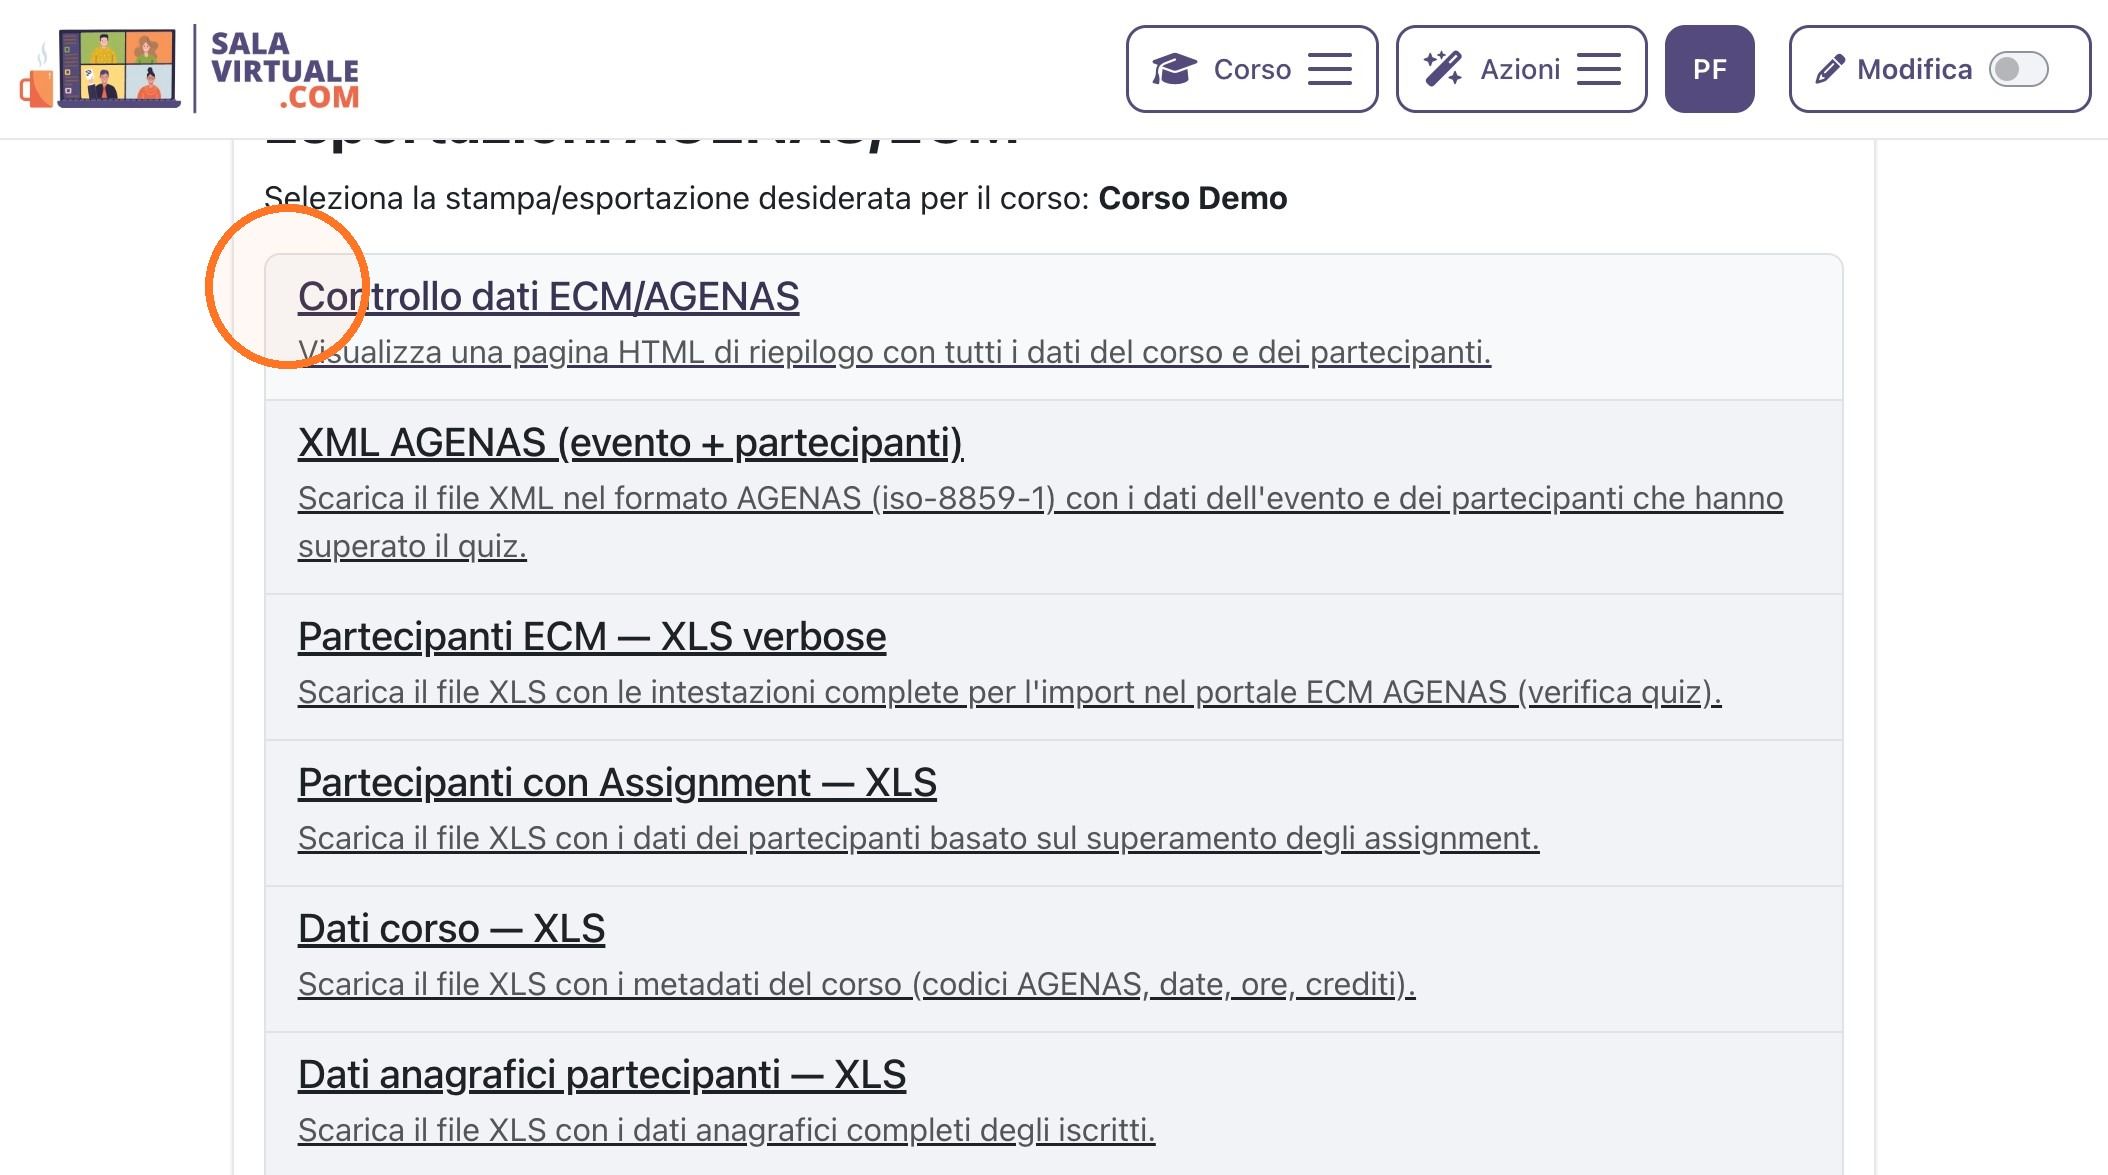The image size is (2108, 1175).
Task: Open Partecipanti ECM — XLS verbose
Action: [x=592, y=636]
